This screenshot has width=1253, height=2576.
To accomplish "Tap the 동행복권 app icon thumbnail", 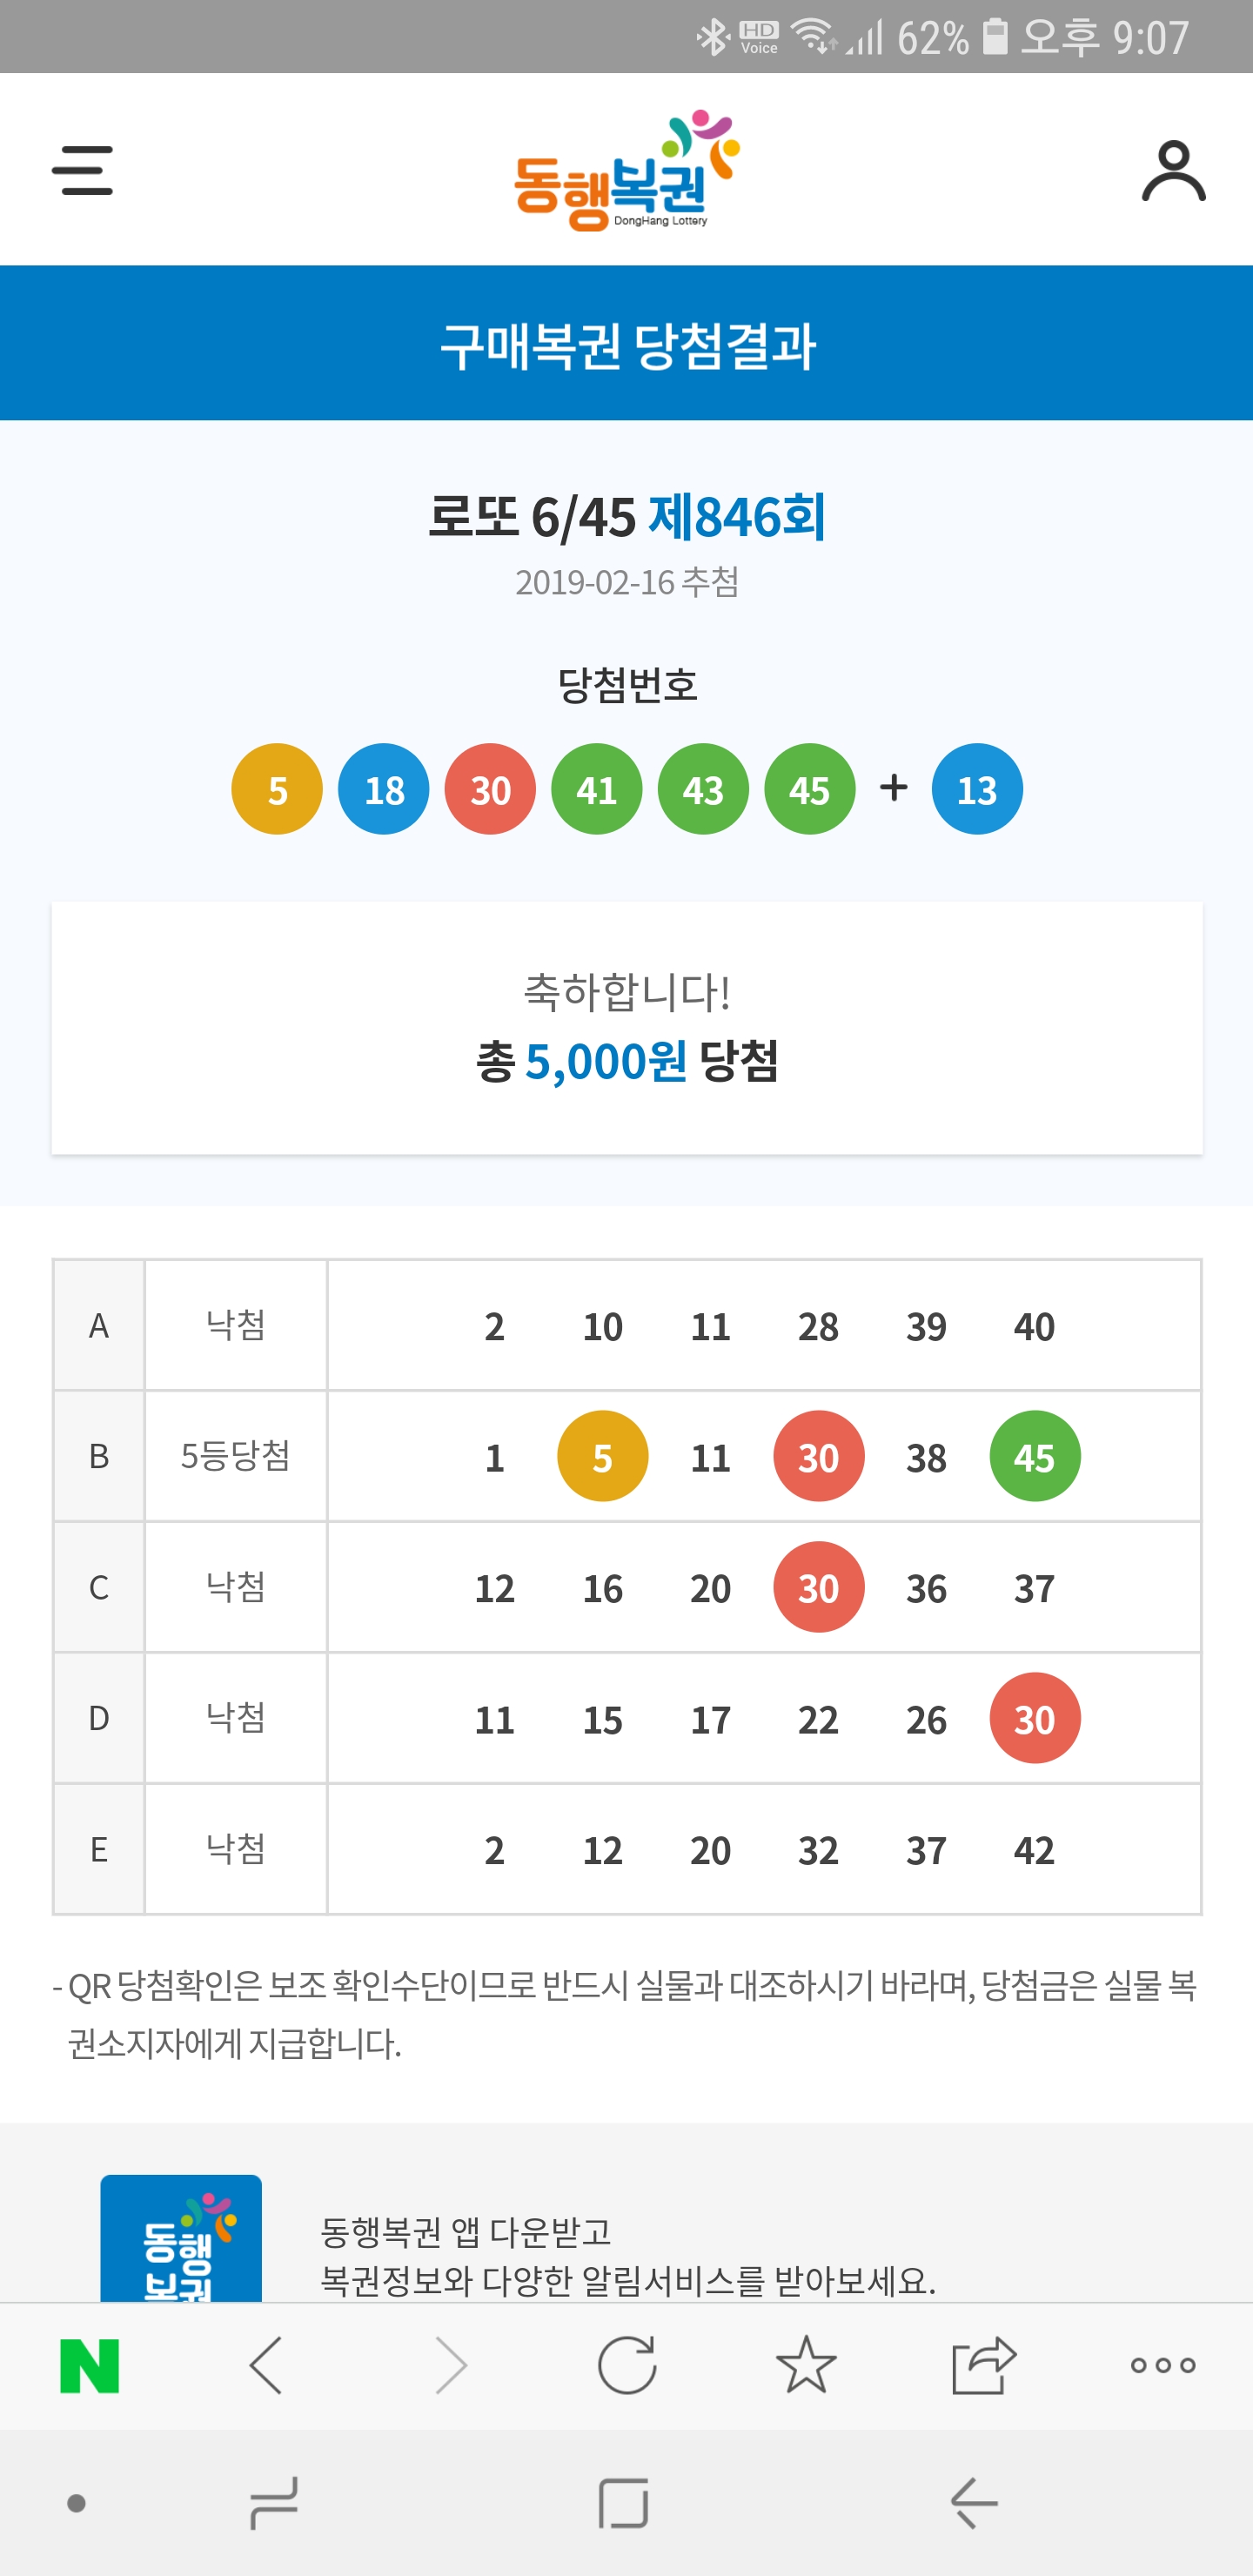I will [x=181, y=2240].
